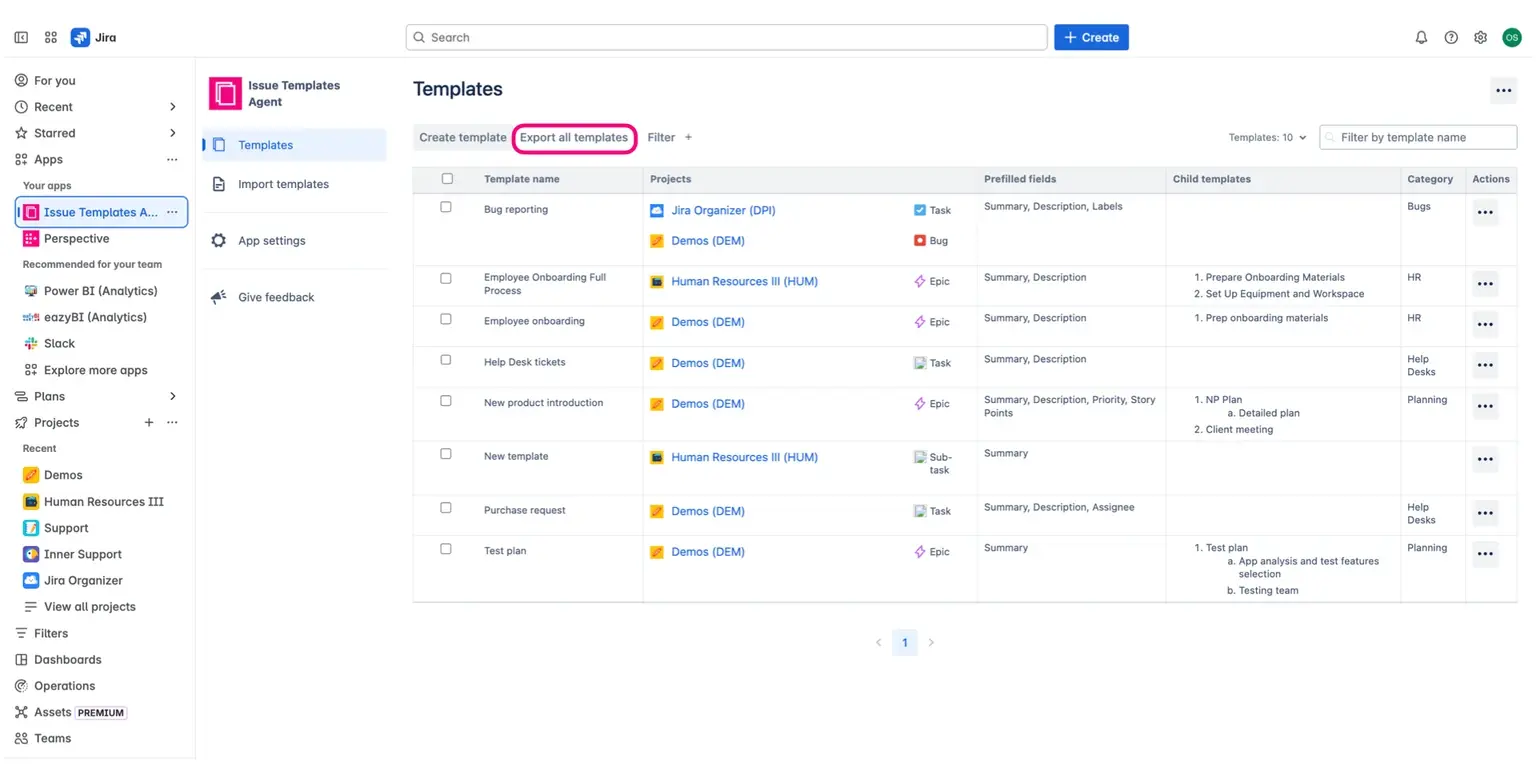The height and width of the screenshot is (774, 1536).
Task: Expand the Recent section chevron
Action: point(172,107)
